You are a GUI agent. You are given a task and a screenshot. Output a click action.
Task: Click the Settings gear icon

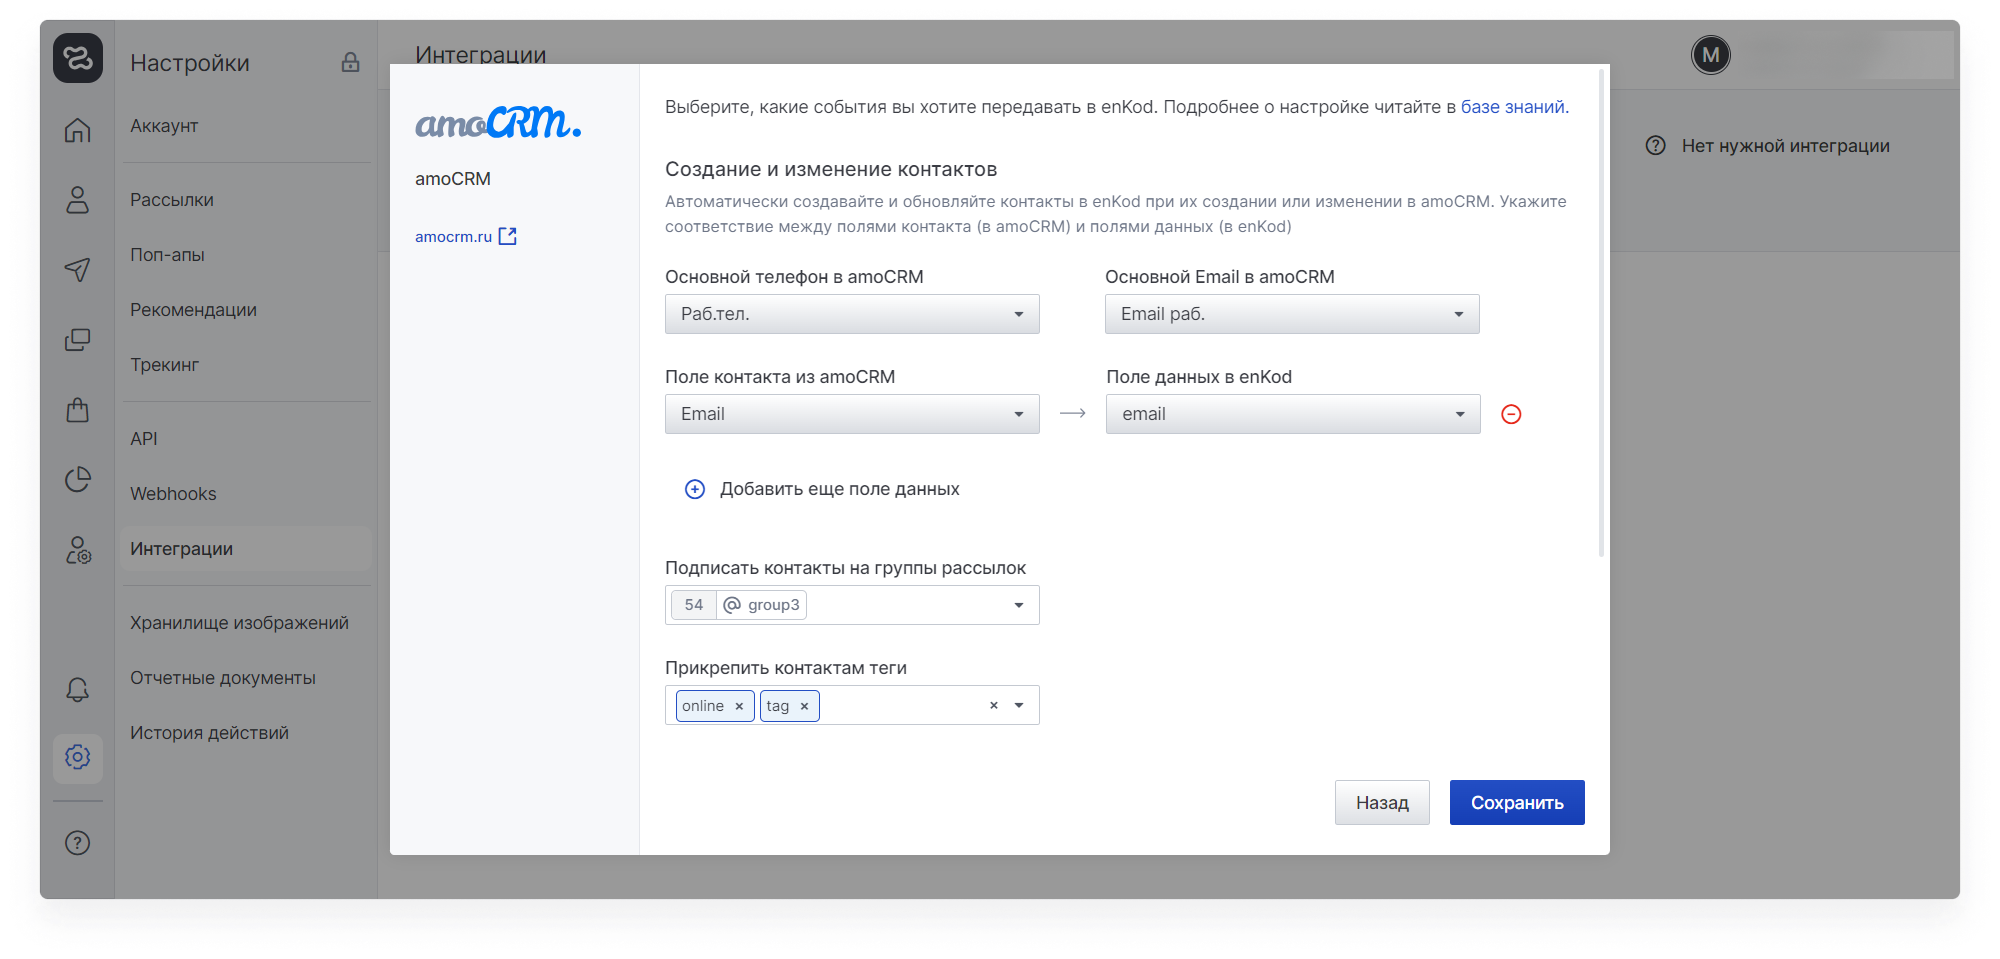click(78, 757)
